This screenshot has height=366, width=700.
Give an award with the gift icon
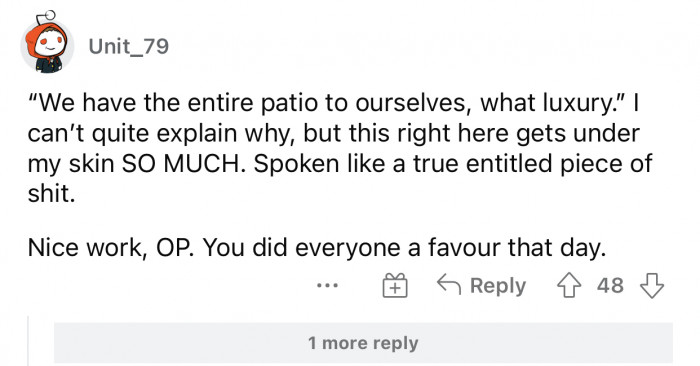coord(395,286)
